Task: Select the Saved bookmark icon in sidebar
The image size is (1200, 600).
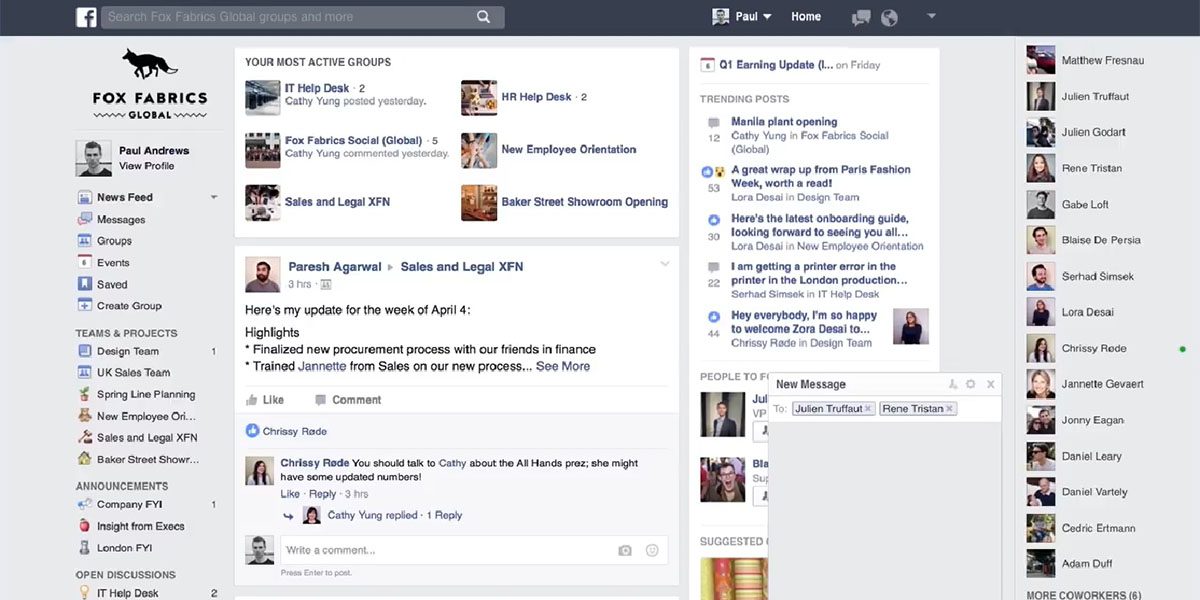Action: click(x=85, y=283)
